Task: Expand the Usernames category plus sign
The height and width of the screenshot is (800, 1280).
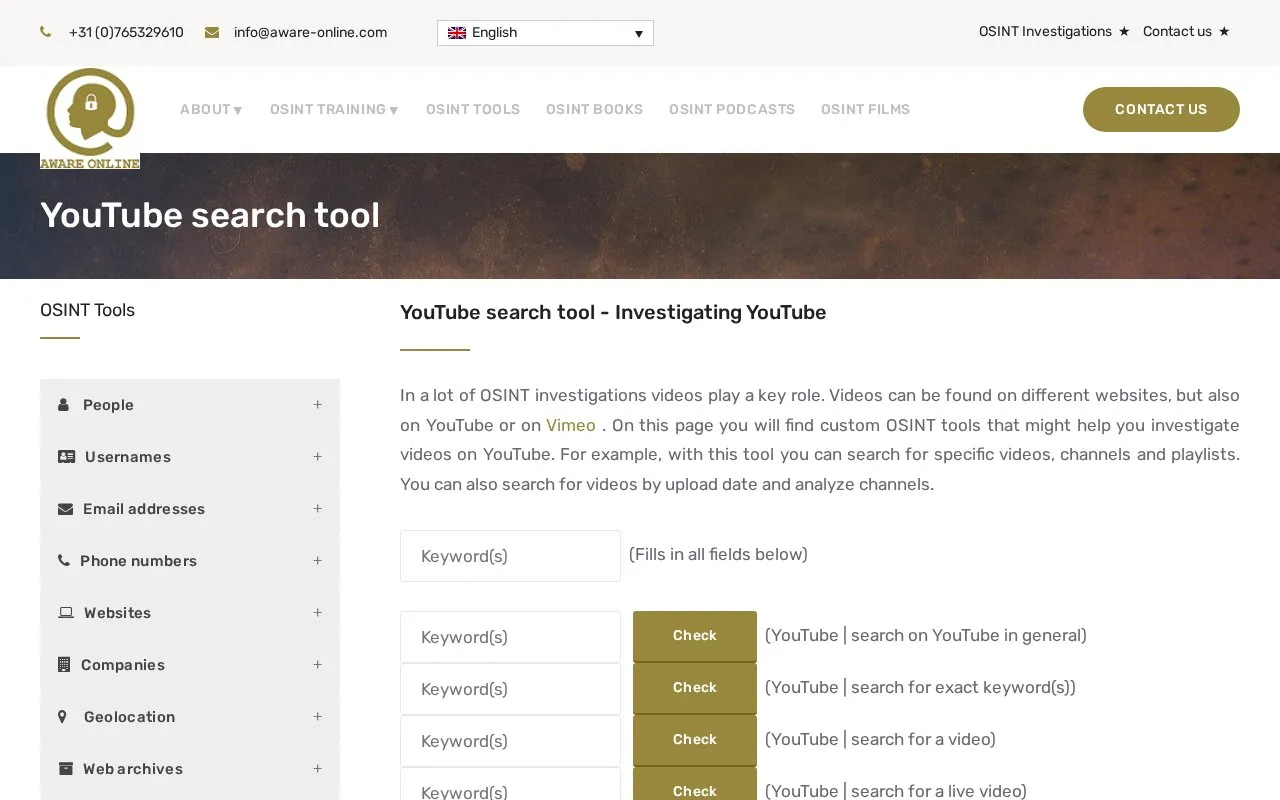Action: [317, 457]
